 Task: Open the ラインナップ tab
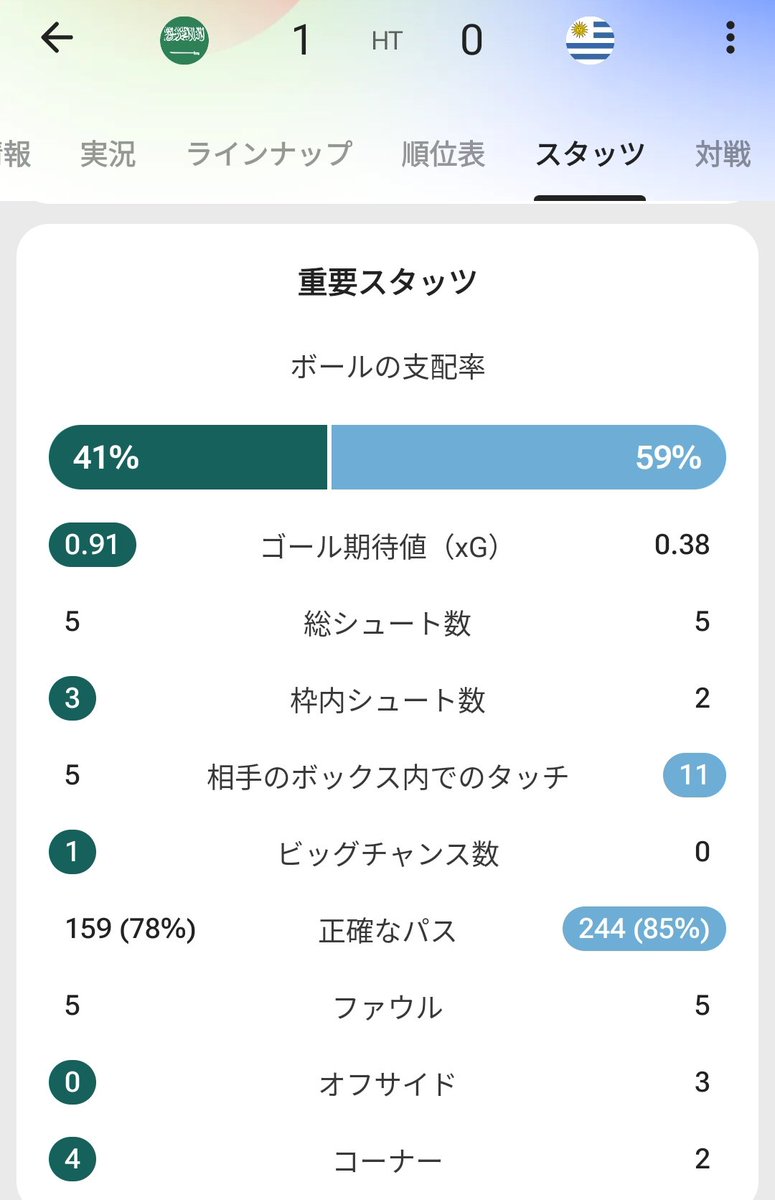pos(269,154)
